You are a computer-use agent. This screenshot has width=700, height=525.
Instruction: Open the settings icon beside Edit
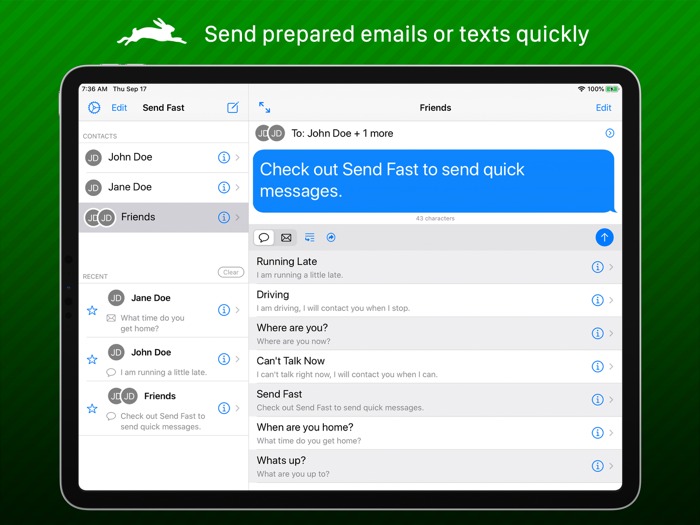[94, 108]
